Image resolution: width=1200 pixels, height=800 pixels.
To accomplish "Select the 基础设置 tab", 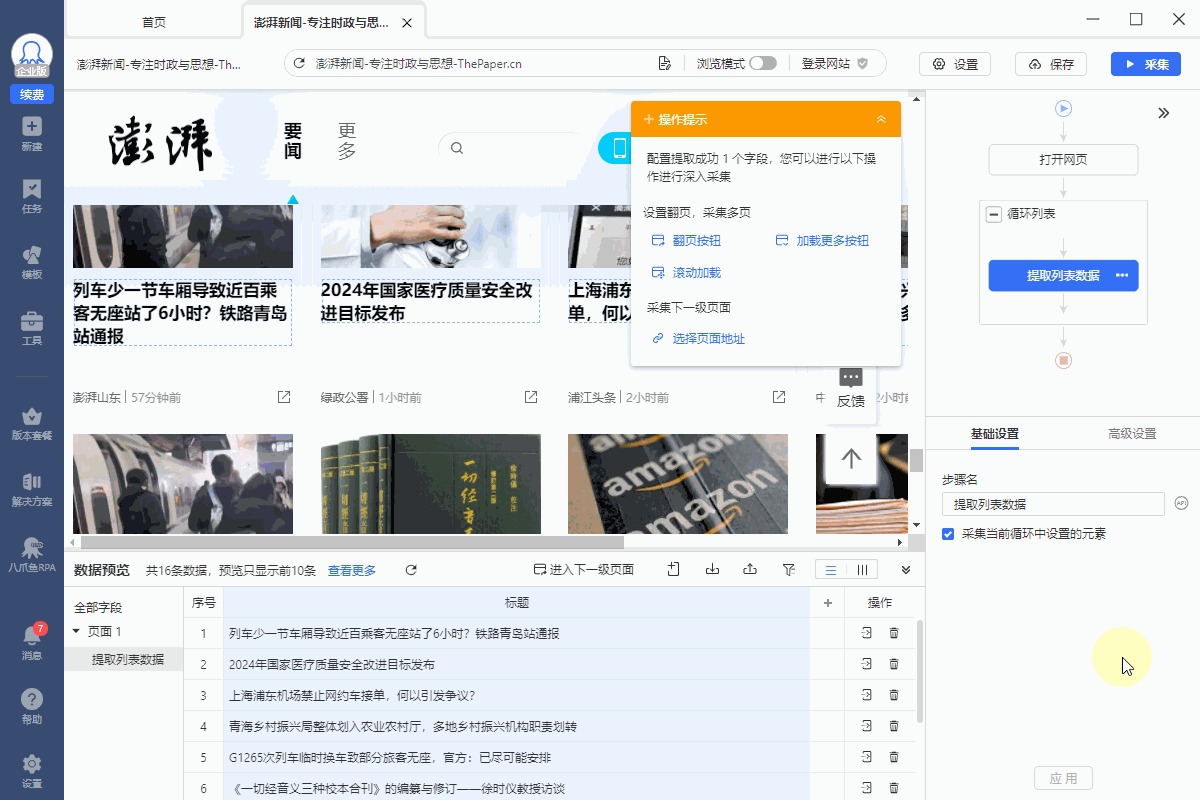I will [x=995, y=433].
